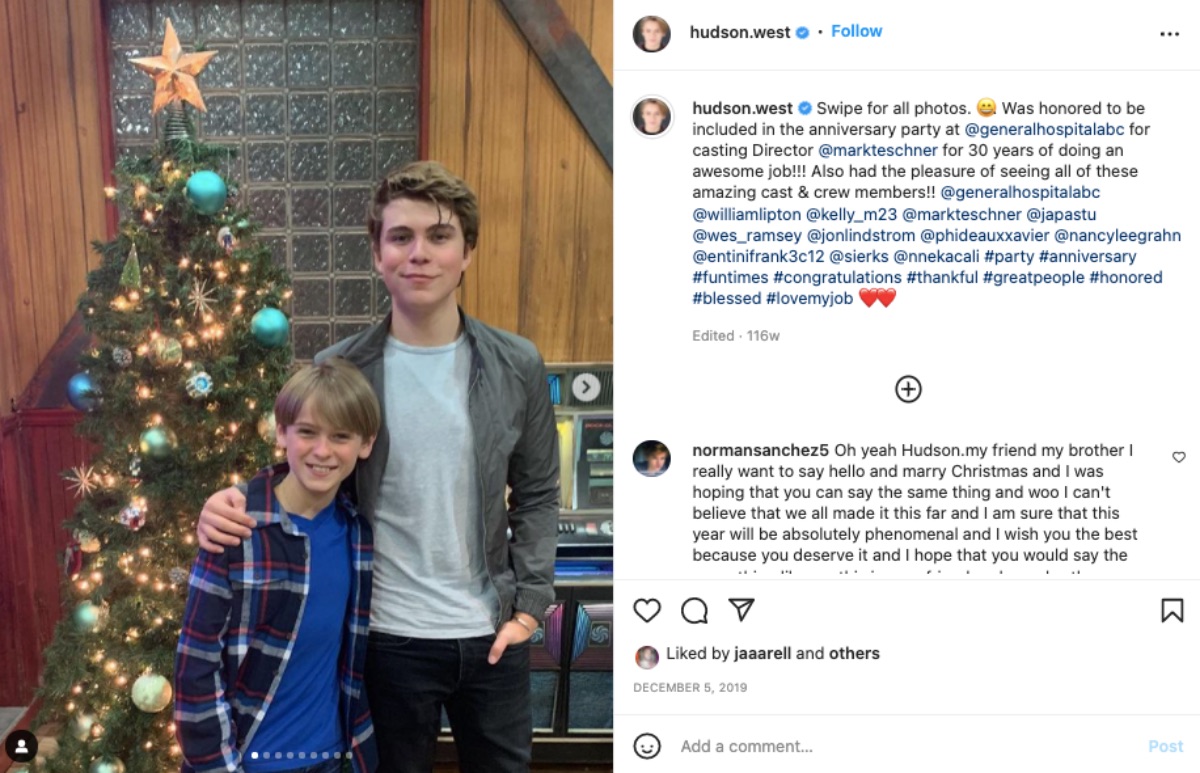Go to next photo with arrow
The width and height of the screenshot is (1200, 773).
(586, 387)
